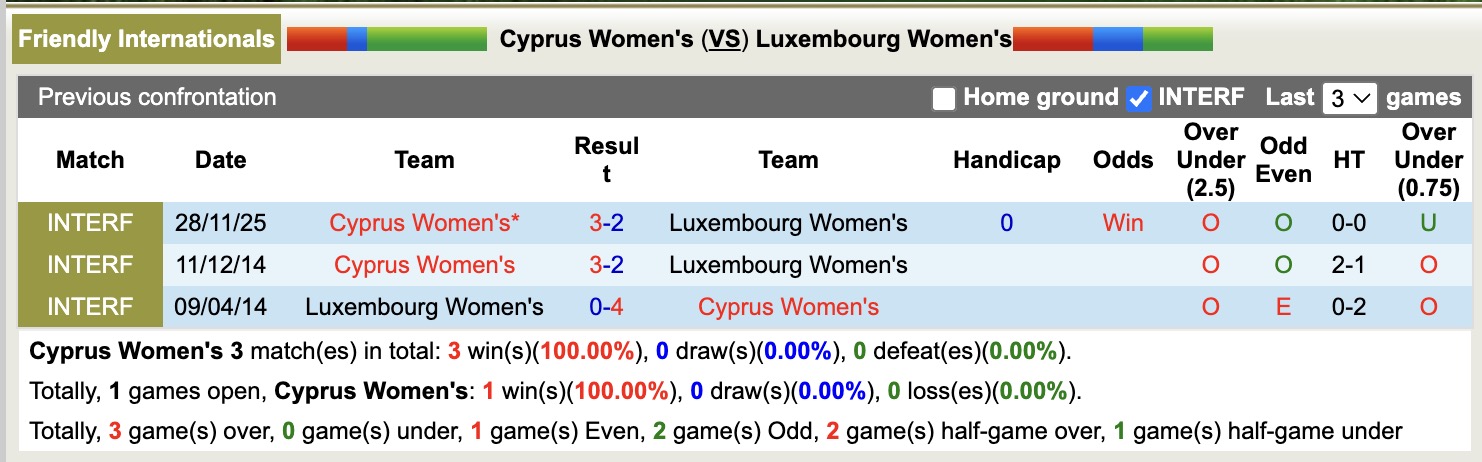
Task: Click the VS link in the title
Action: [x=724, y=40]
